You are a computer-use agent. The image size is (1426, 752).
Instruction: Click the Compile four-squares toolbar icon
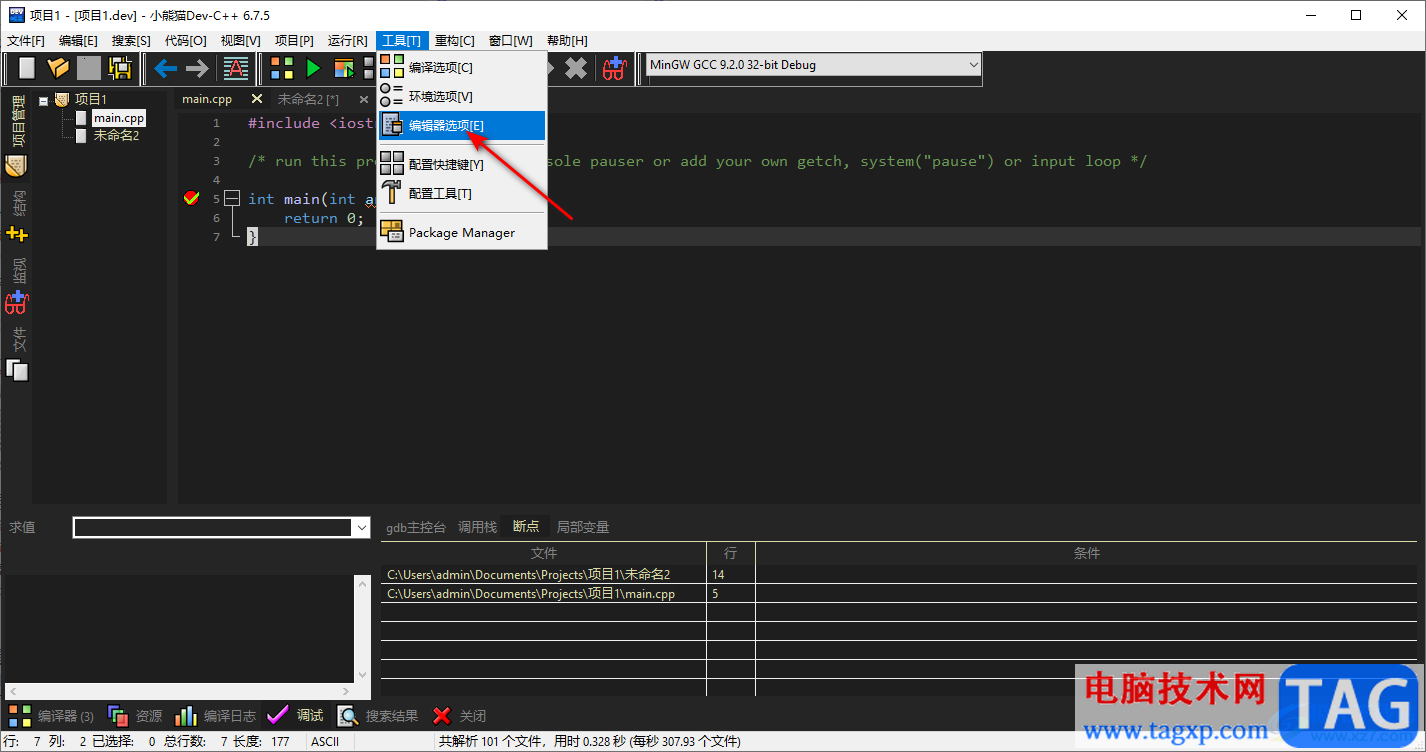(283, 68)
